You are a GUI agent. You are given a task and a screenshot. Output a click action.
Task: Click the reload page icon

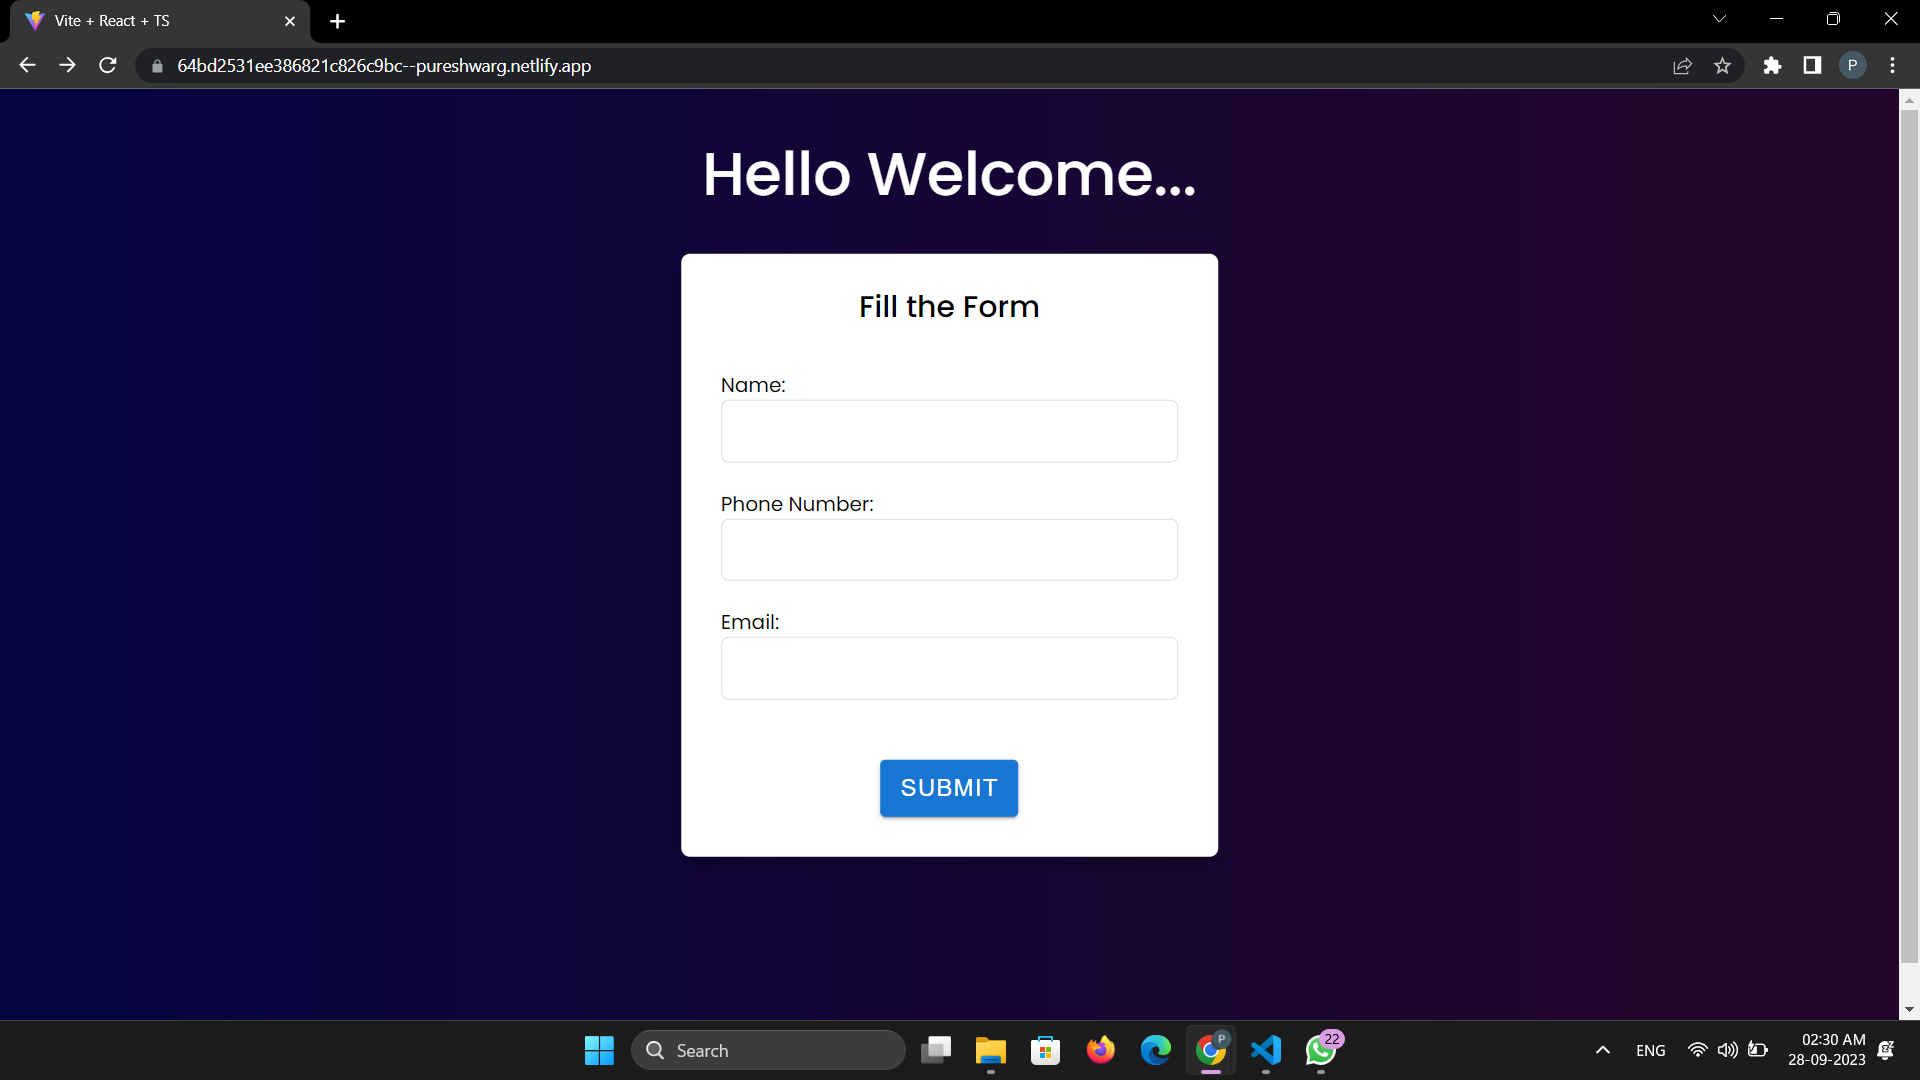point(107,65)
